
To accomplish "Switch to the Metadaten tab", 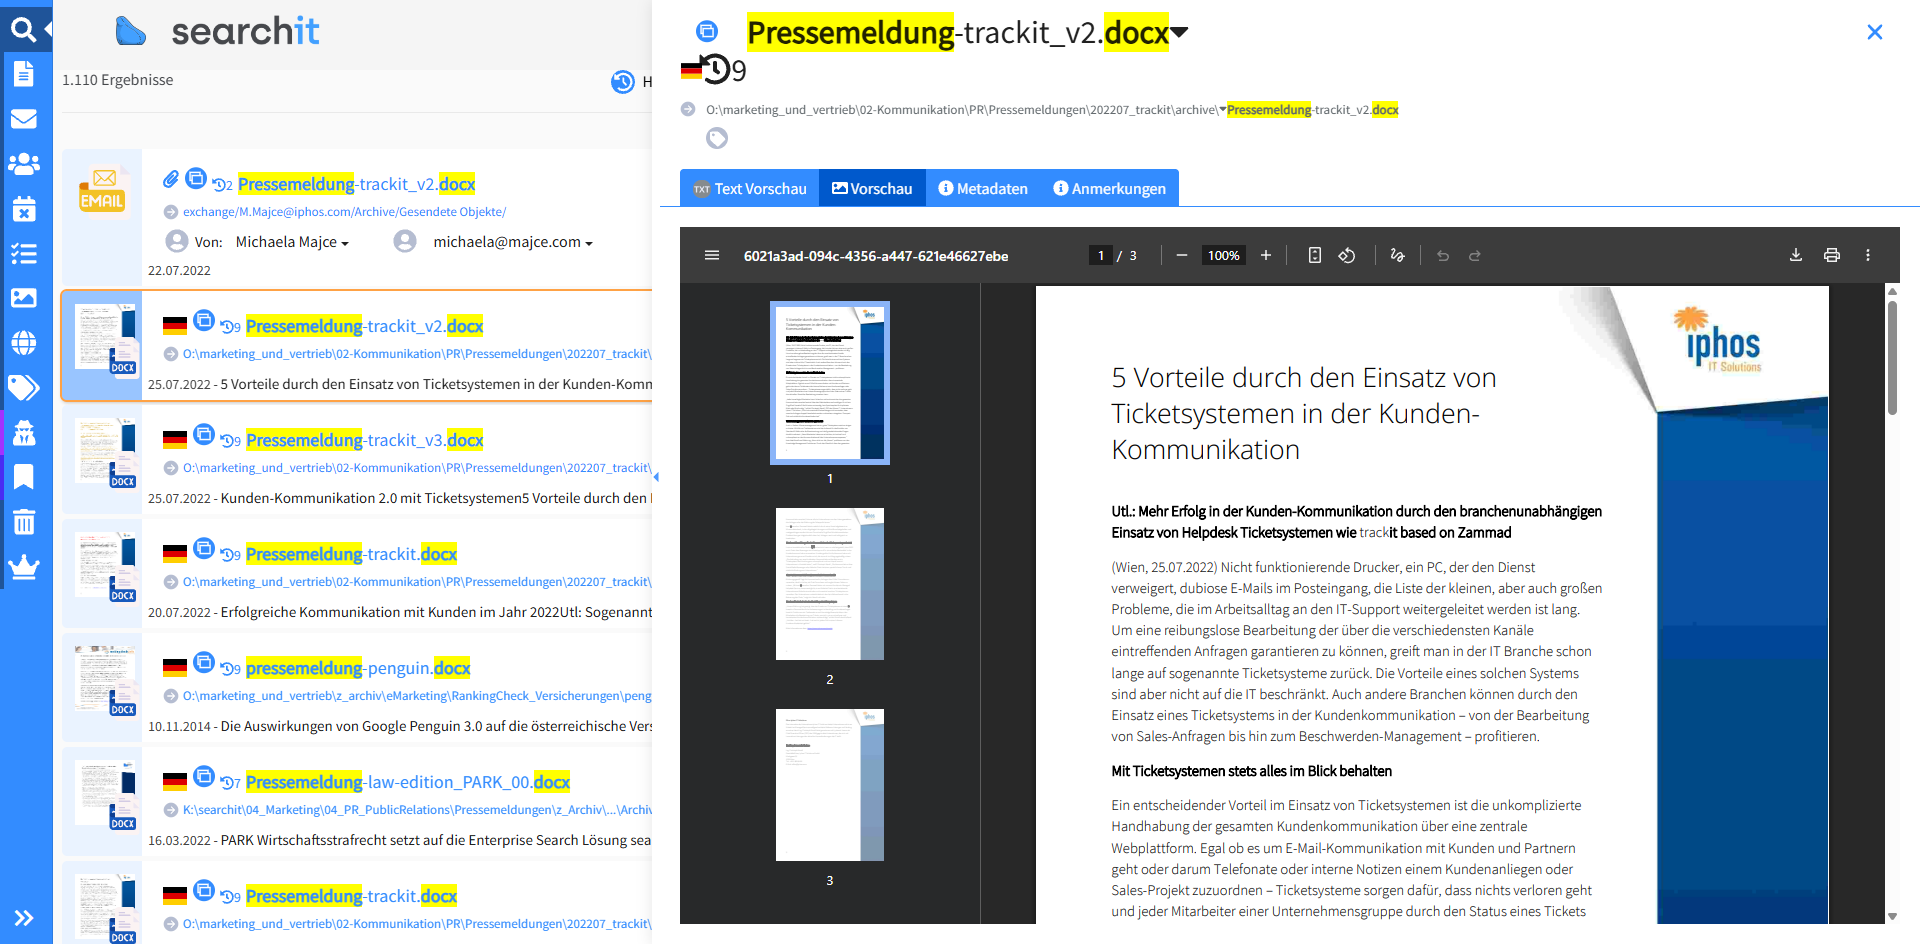I will click(982, 189).
